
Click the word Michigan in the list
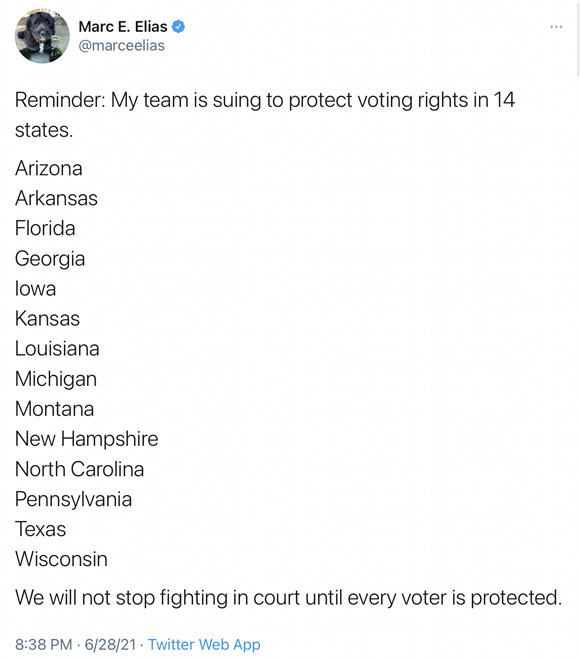pos(56,379)
